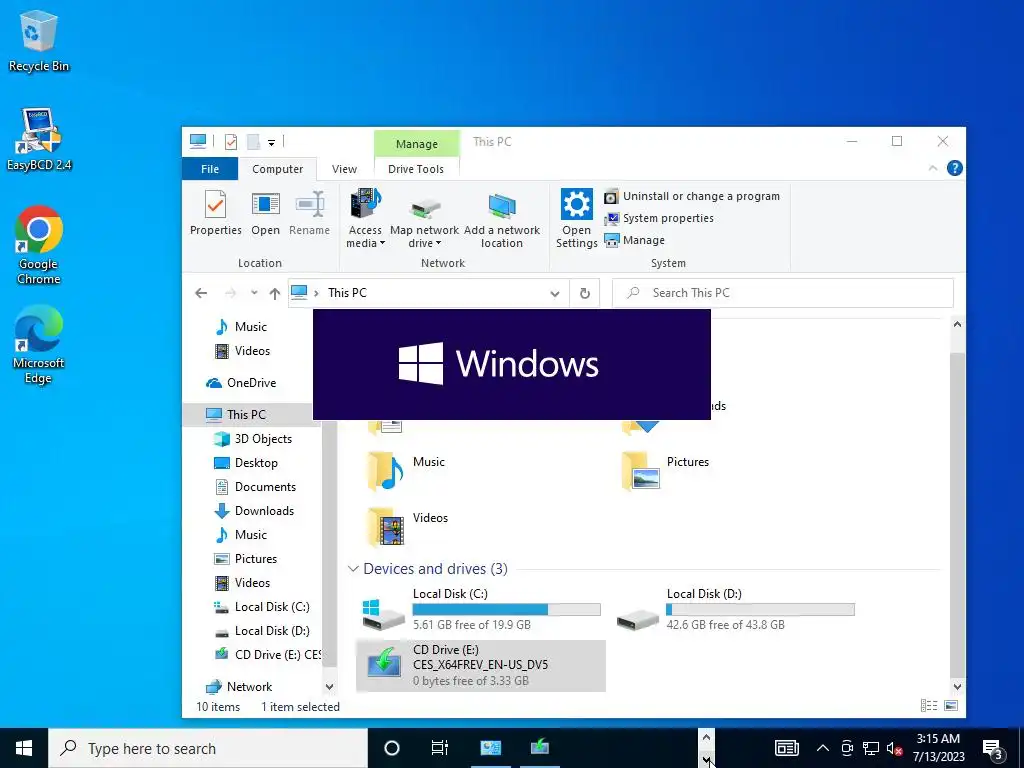This screenshot has width=1024, height=768.
Task: Select the Music folder in the main pane
Action: point(408,472)
